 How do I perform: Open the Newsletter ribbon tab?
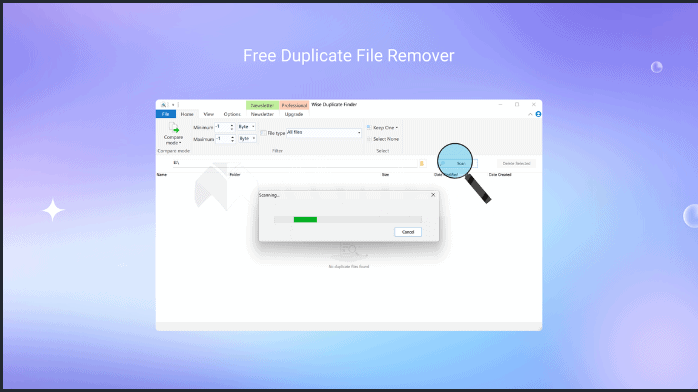262,114
